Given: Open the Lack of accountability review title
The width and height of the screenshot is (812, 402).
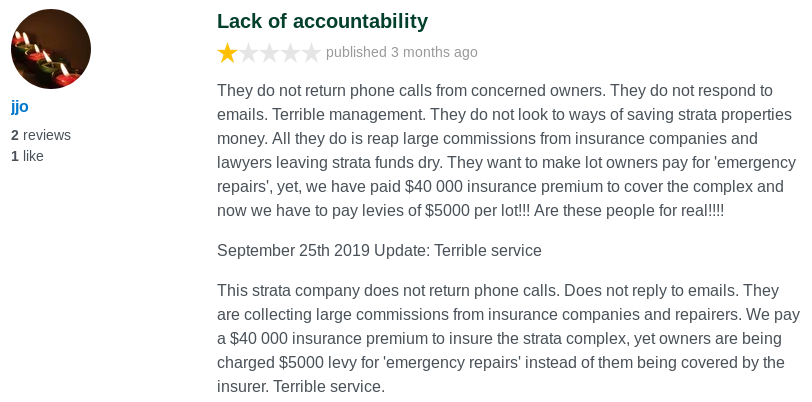Looking at the screenshot, I should [322, 21].
